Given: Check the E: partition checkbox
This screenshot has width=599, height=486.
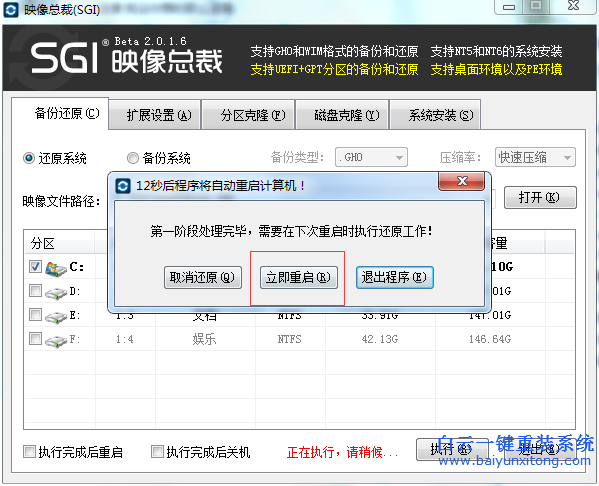Looking at the screenshot, I should 36,315.
